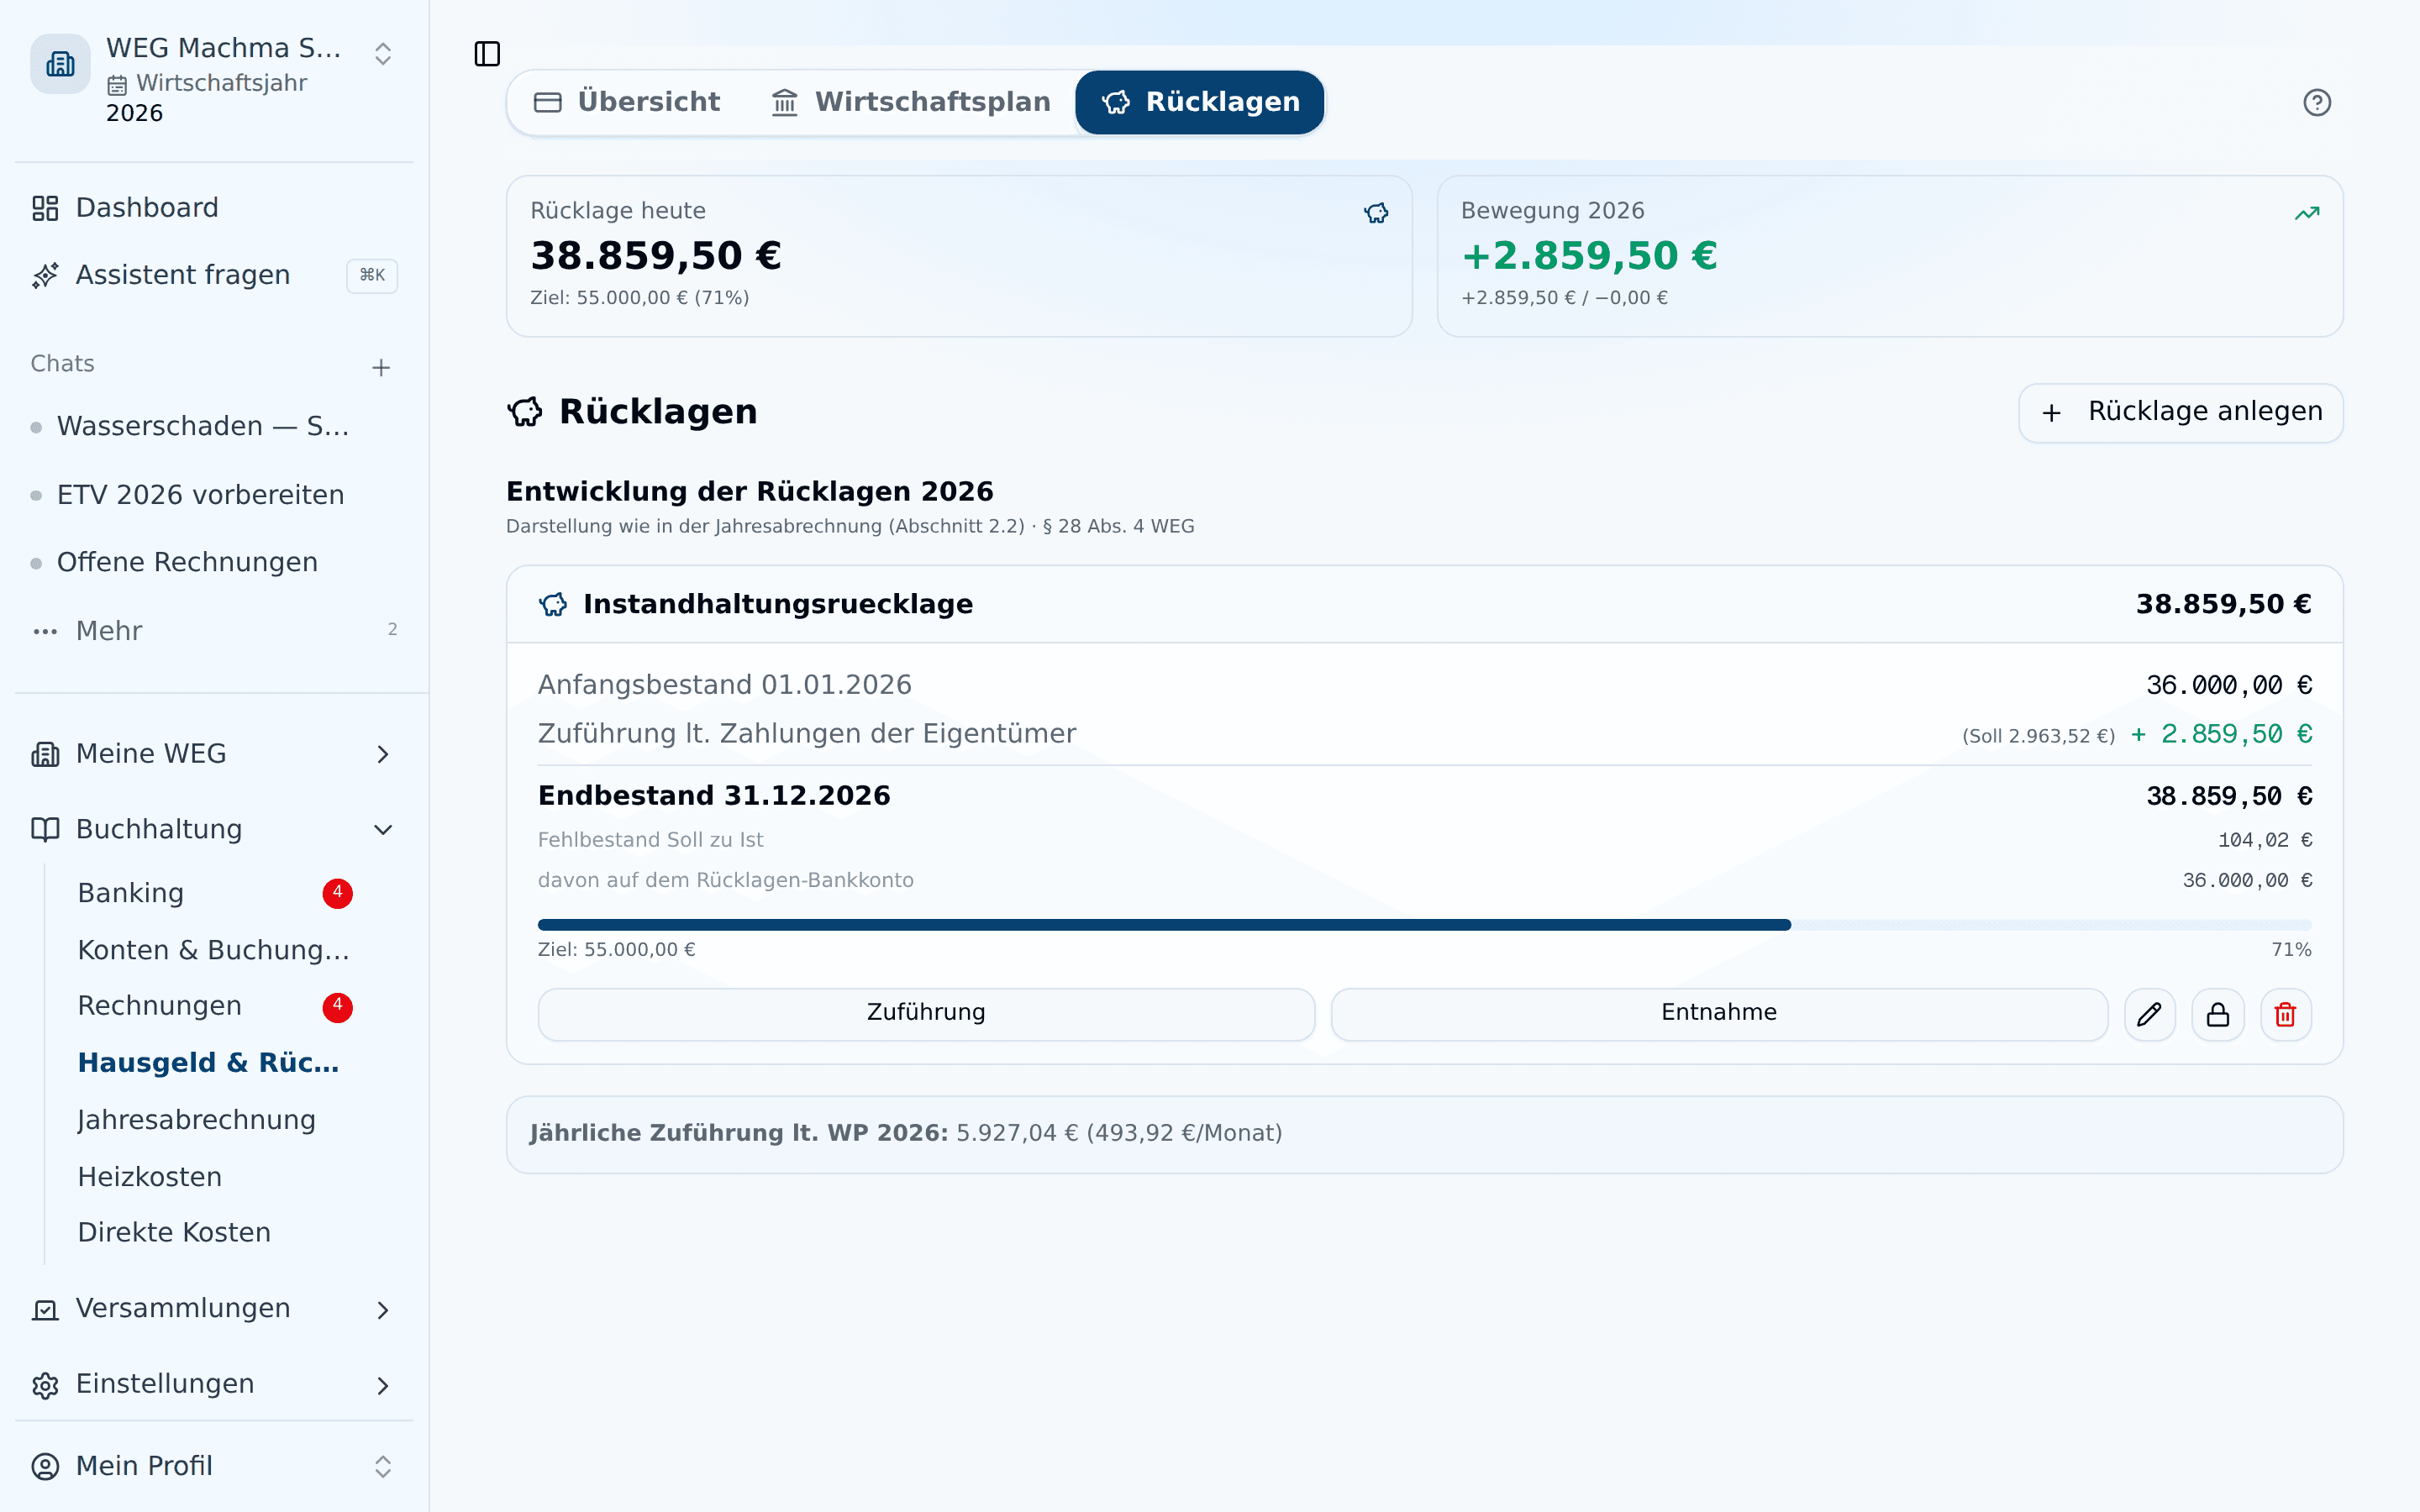Click the Banking notification badge 4

point(337,893)
